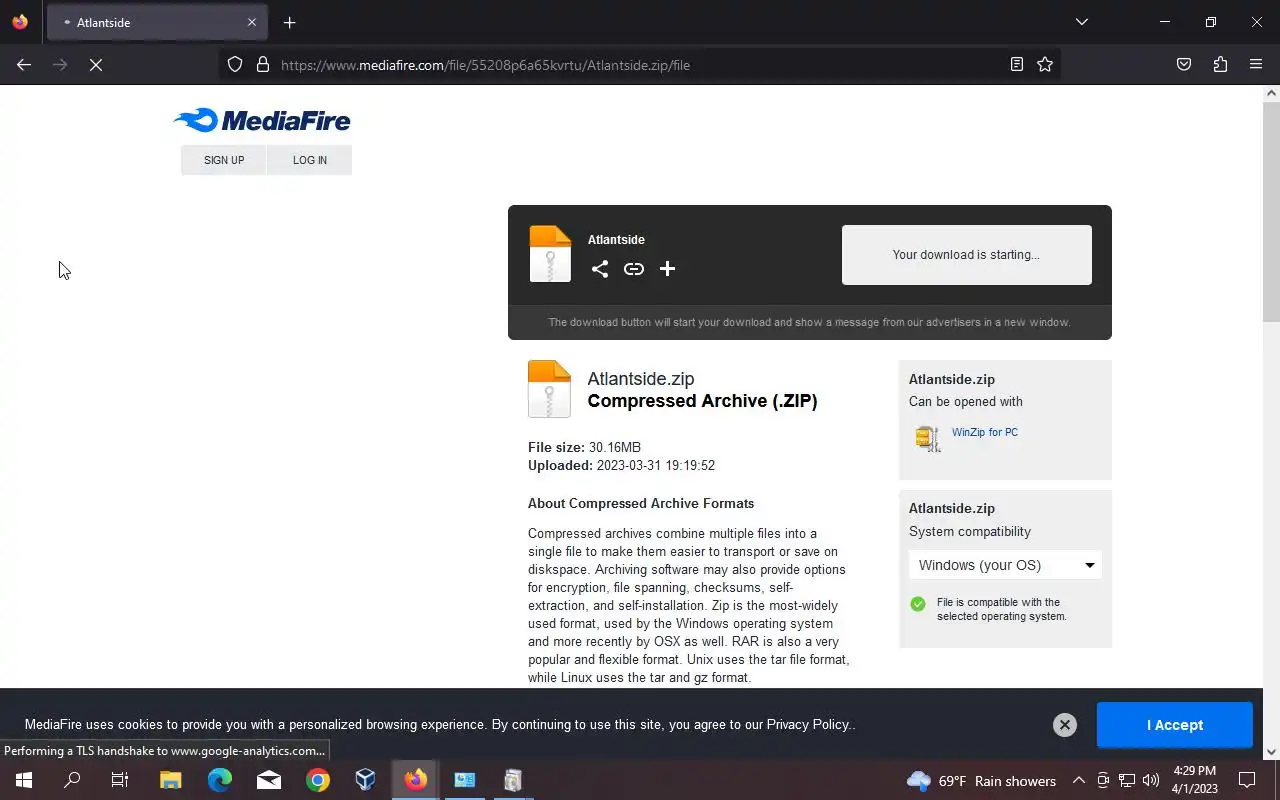Click the shield tracking protection icon
1280x800 pixels.
point(235,65)
